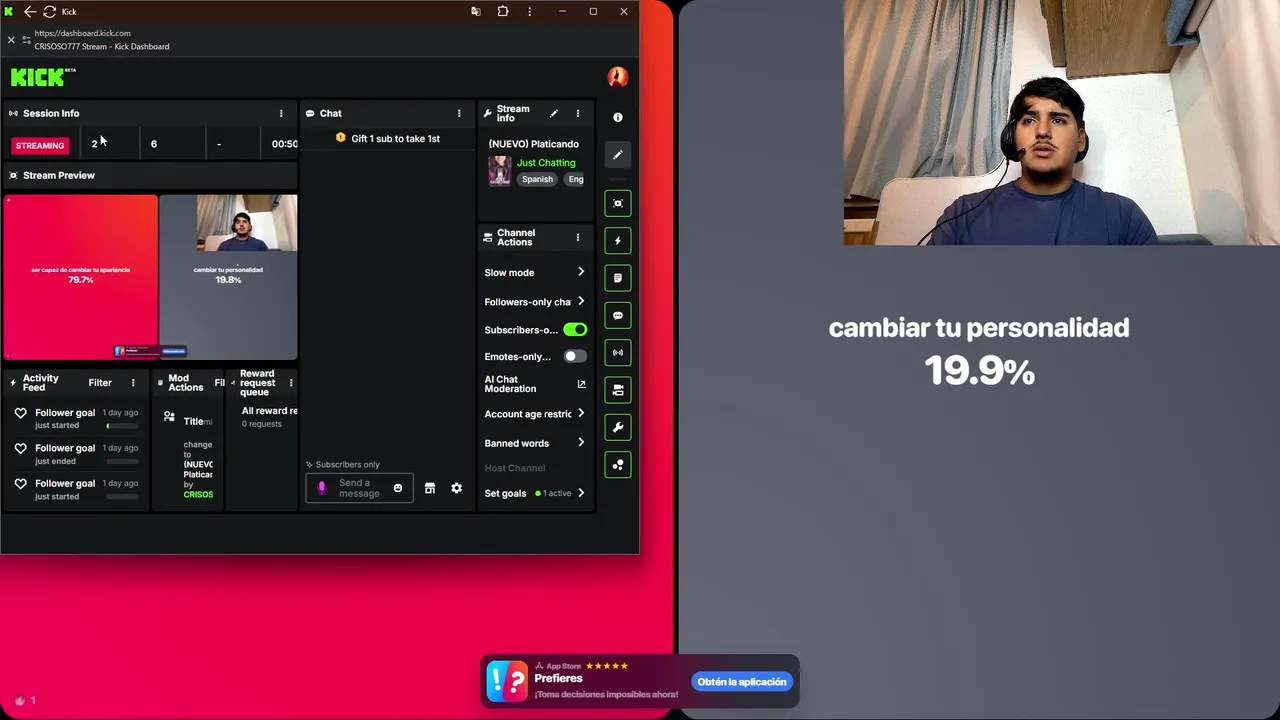Toggle the Reward queue sidebar icon
Screen dimensions: 1280x720
click(x=618, y=465)
